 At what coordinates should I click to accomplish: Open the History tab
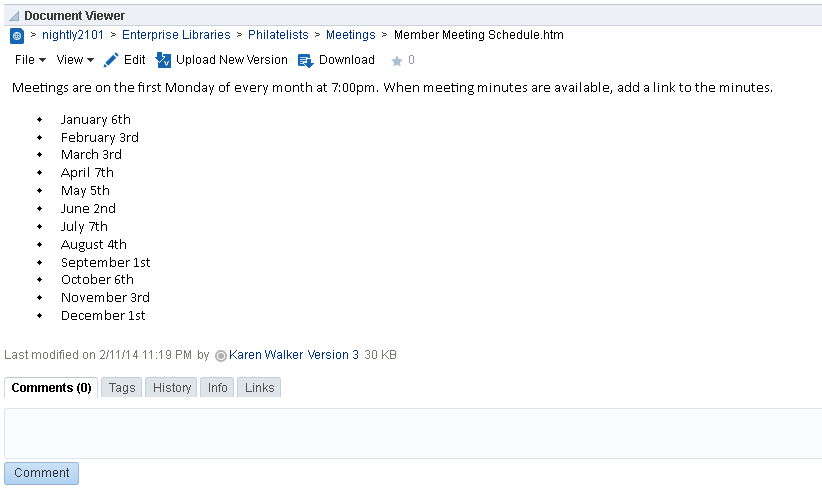pyautogui.click(x=171, y=388)
